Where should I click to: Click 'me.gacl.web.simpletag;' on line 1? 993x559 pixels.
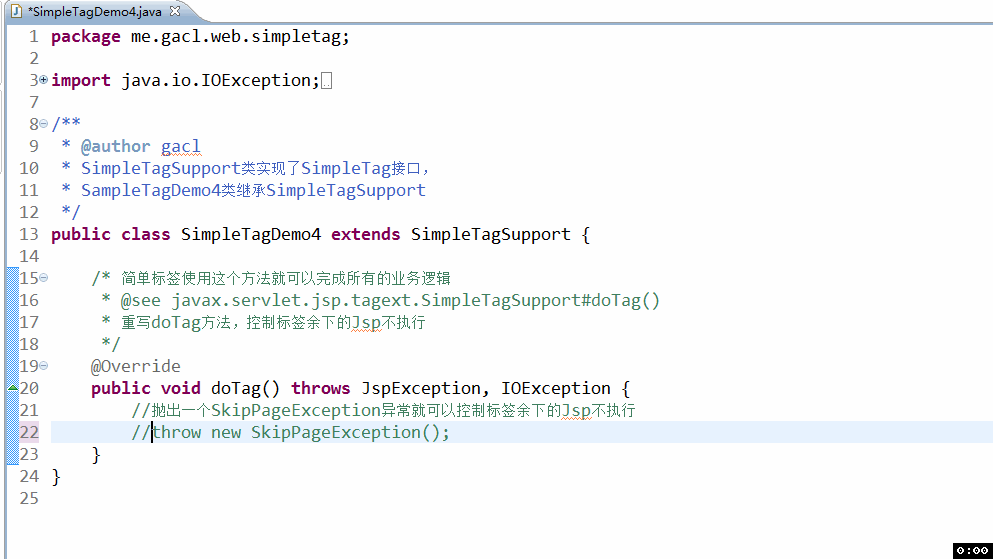(240, 37)
